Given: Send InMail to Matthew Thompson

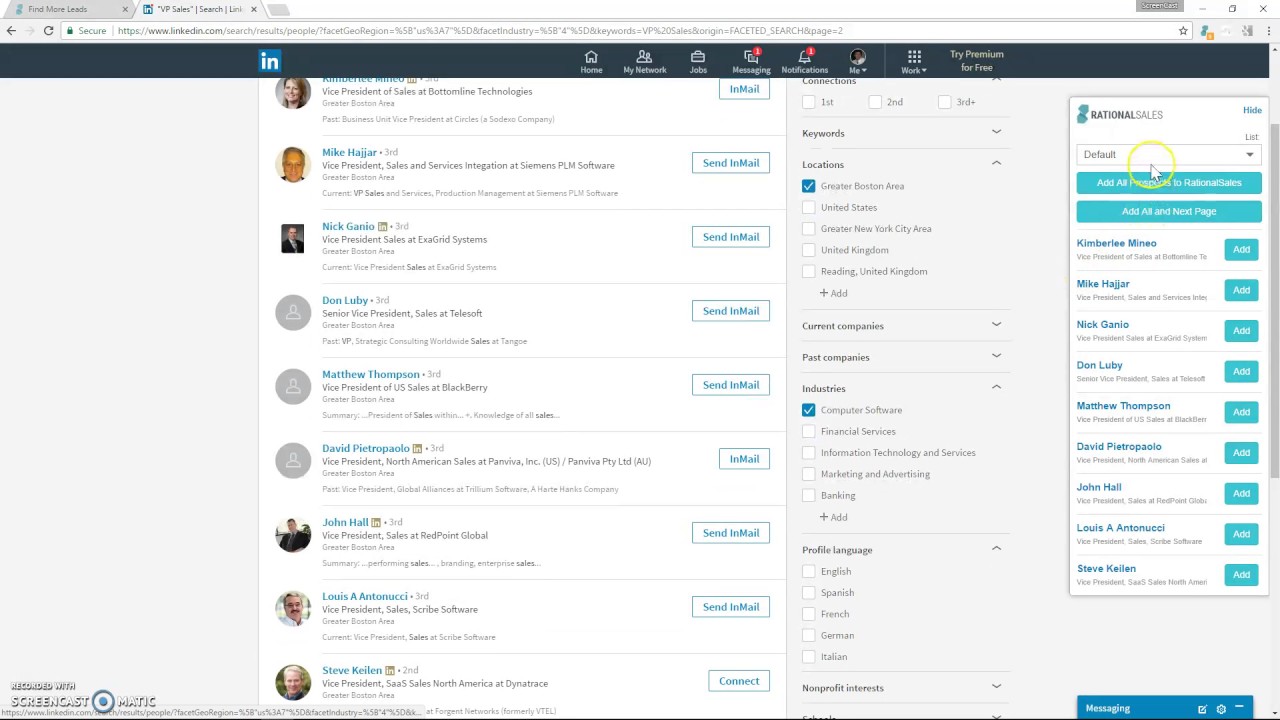Looking at the screenshot, I should (x=731, y=385).
